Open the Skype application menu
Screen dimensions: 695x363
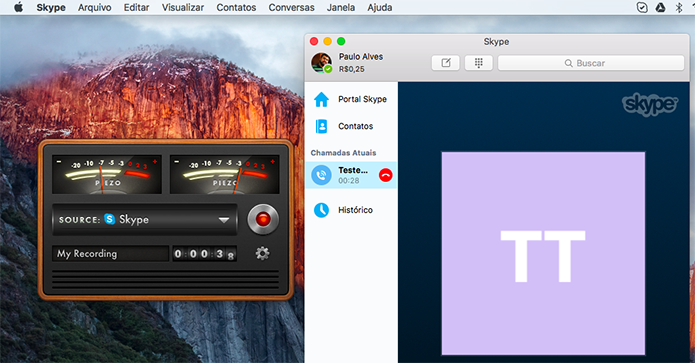[x=51, y=8]
